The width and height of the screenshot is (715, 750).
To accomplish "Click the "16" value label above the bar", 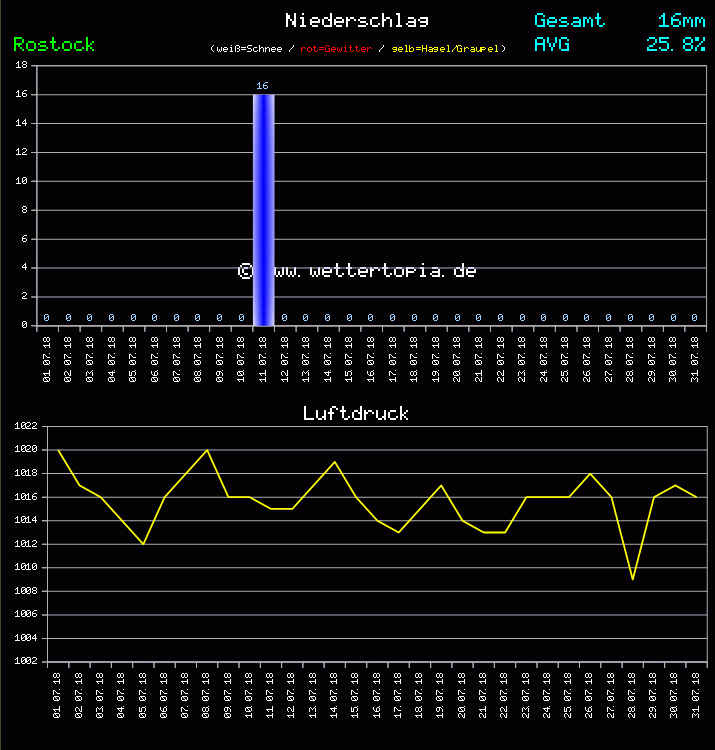I will coord(262,86).
